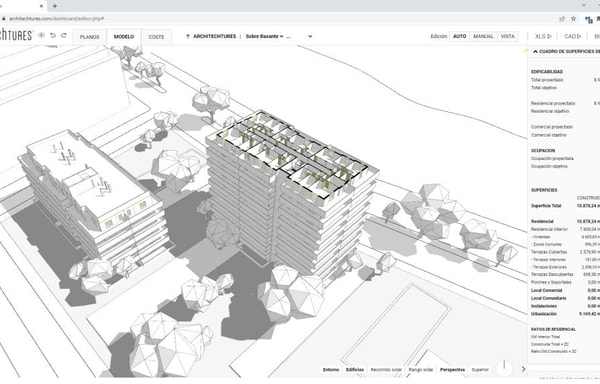Image resolution: width=600 pixels, height=384 pixels.
Task: Export model via XLS button
Action: point(543,36)
